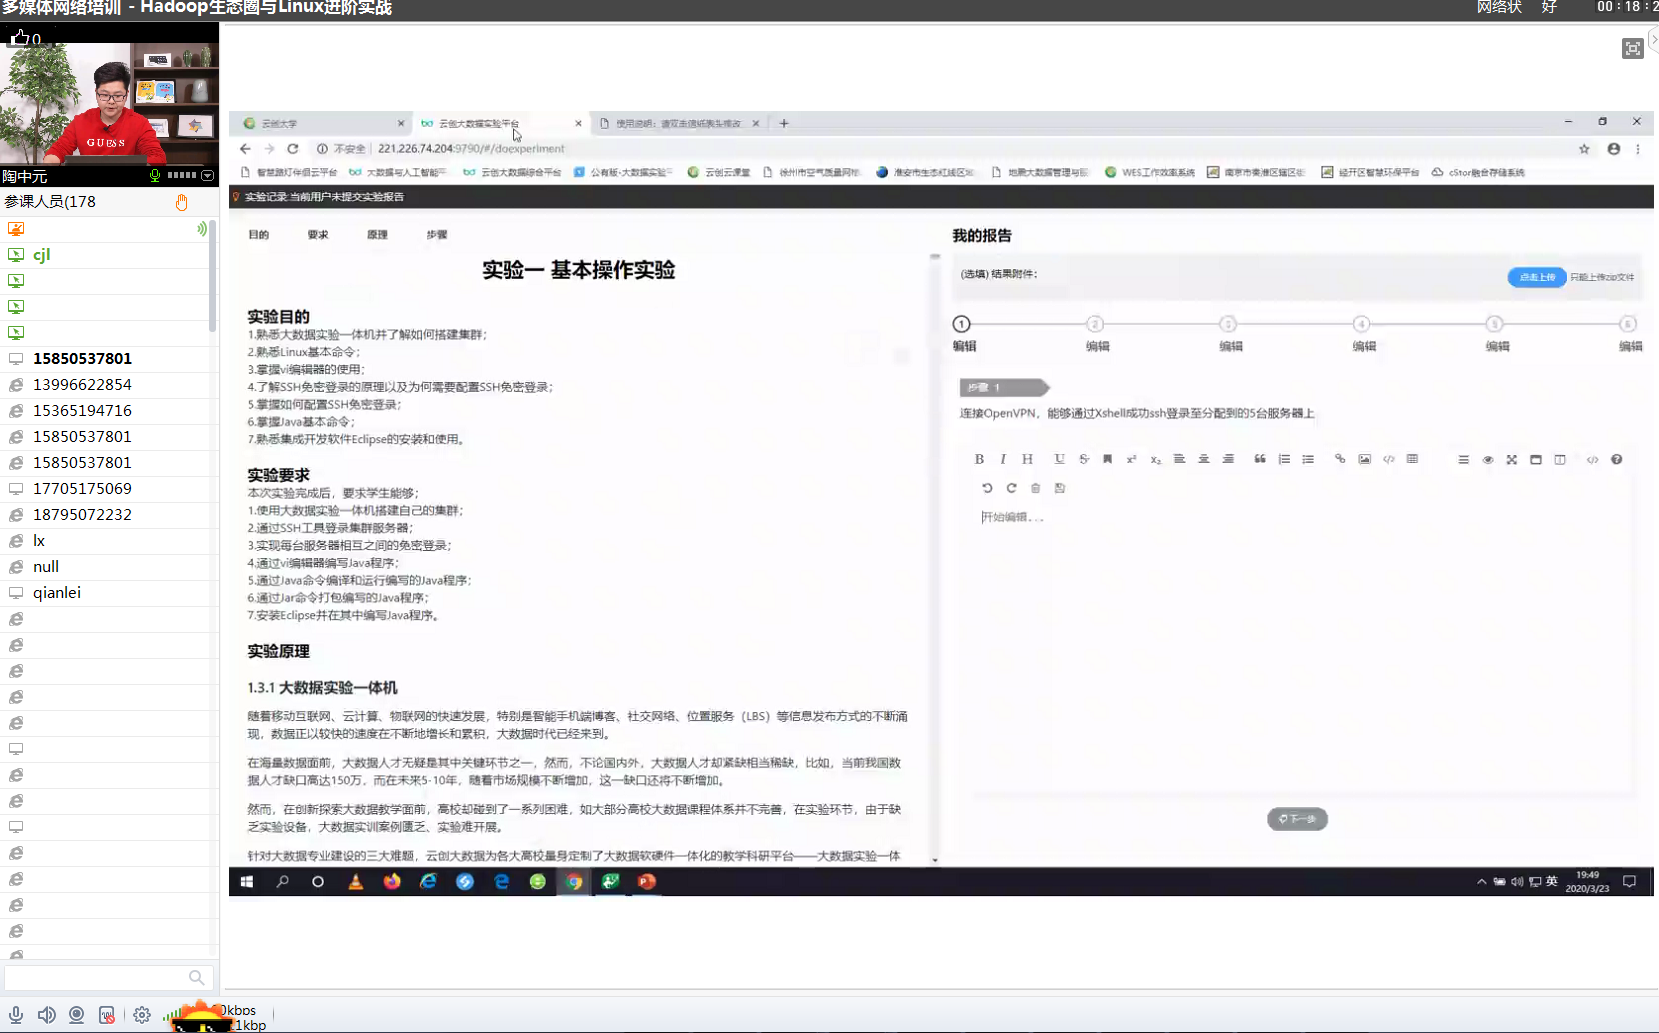Viewport: 1659px width, 1033px height.
Task: Toggle the speaker volume icon at bottom
Action: click(46, 1015)
